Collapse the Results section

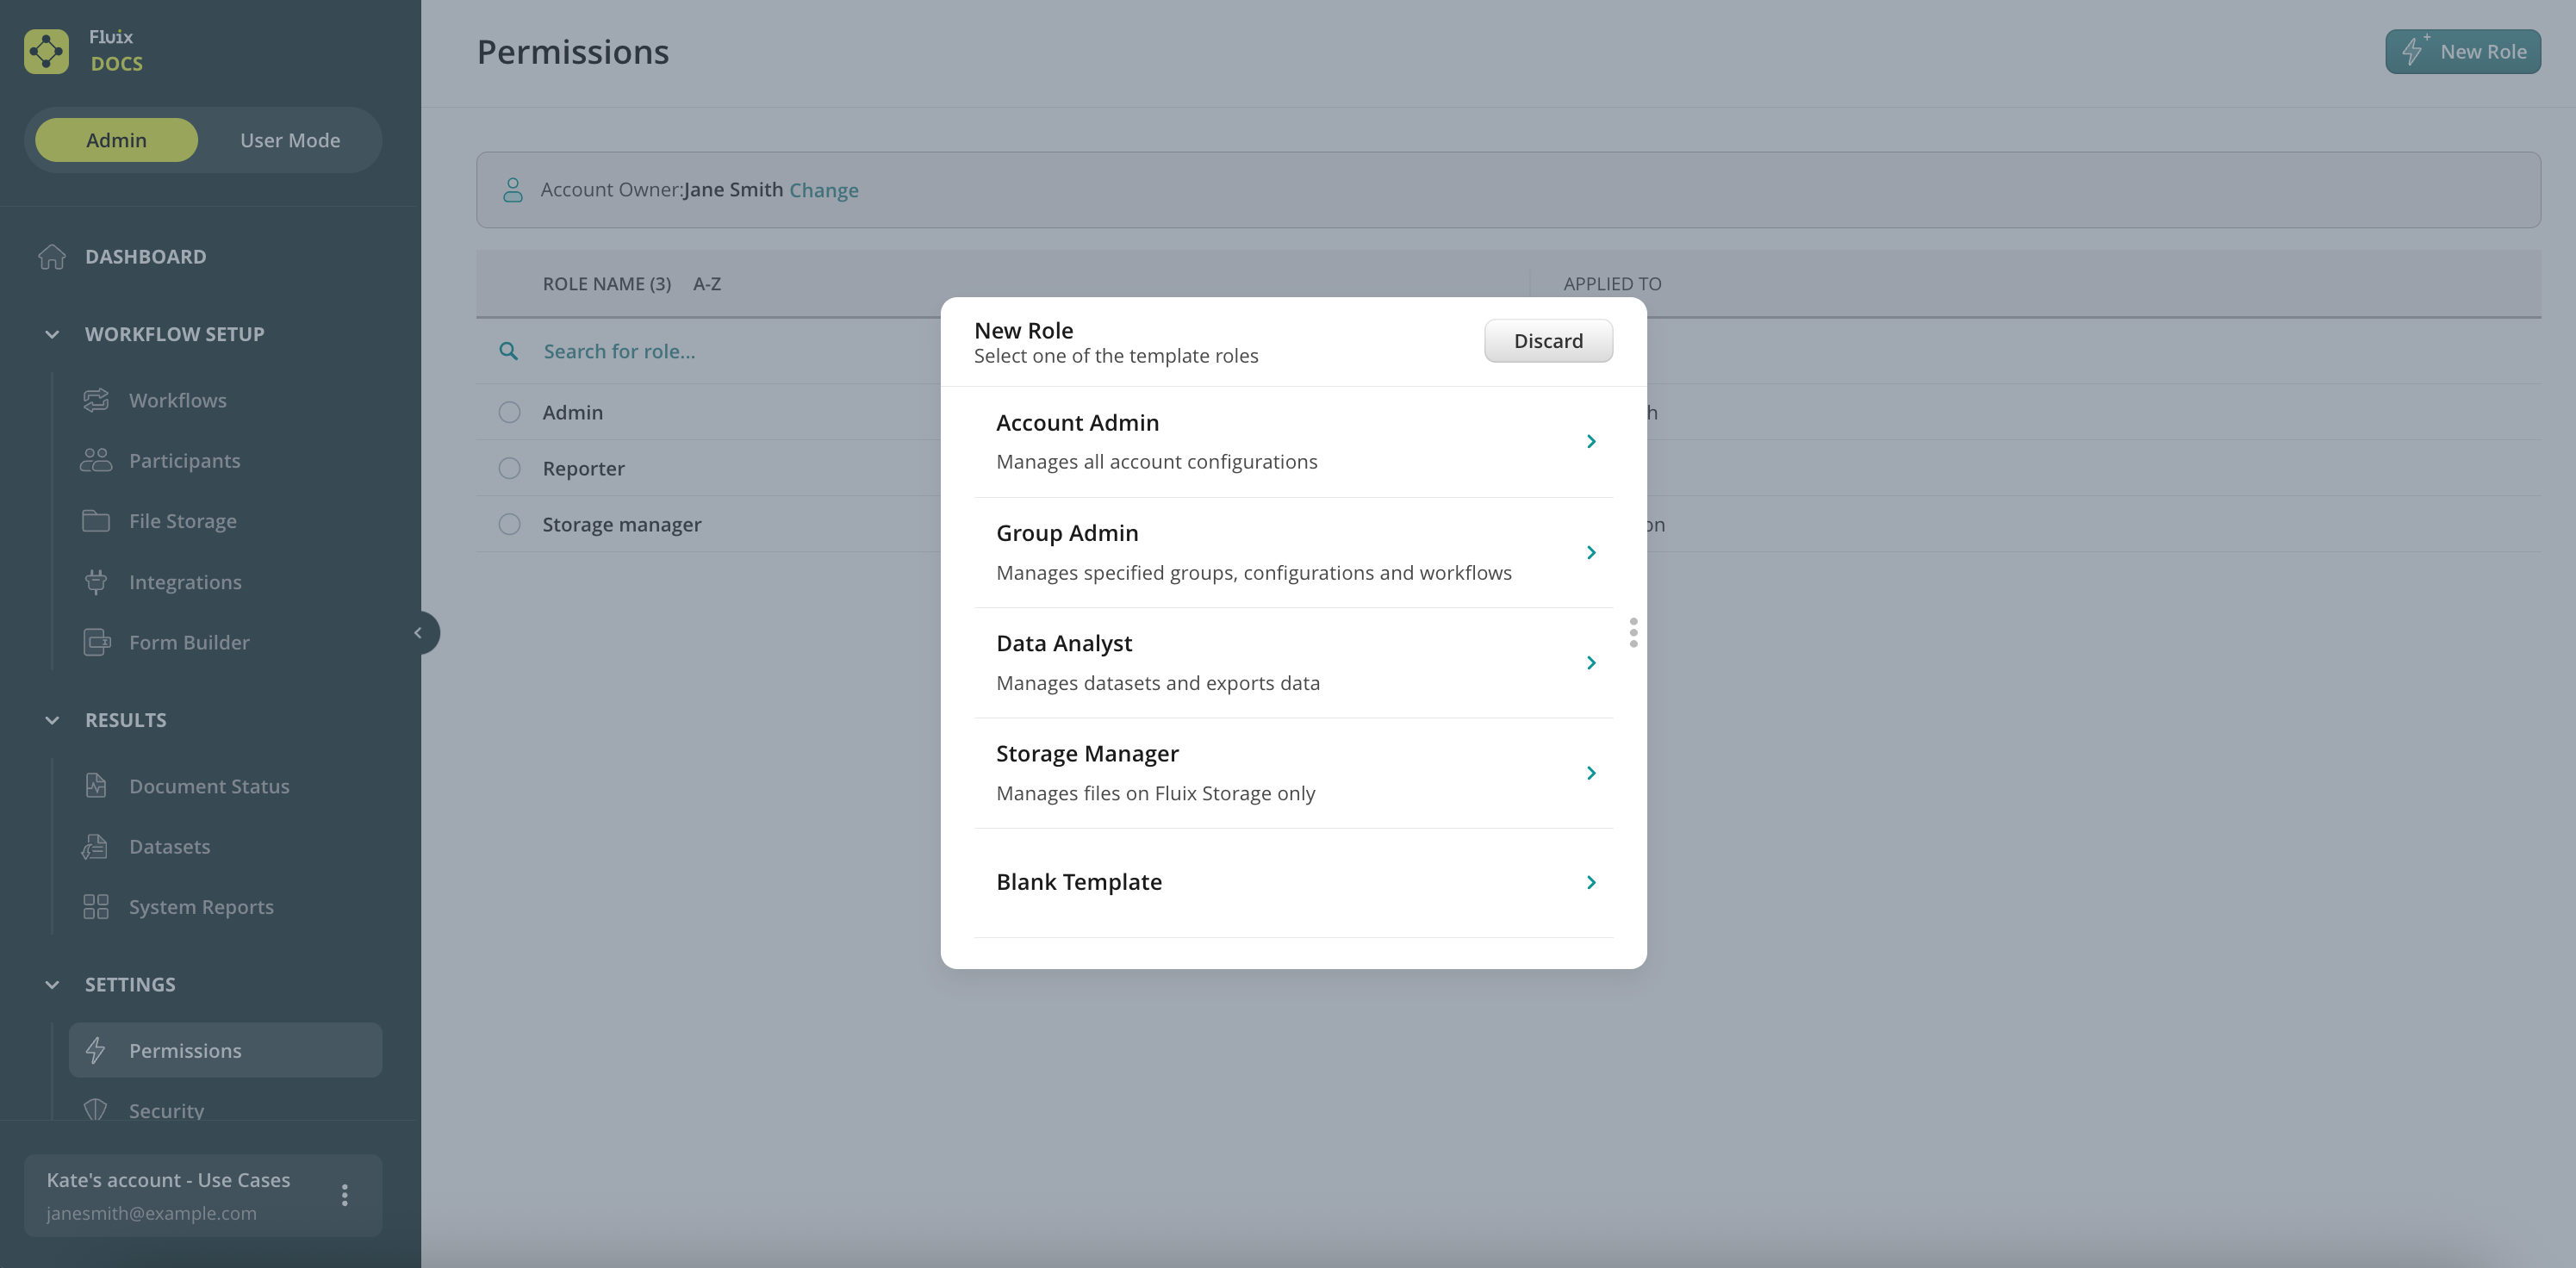(52, 720)
